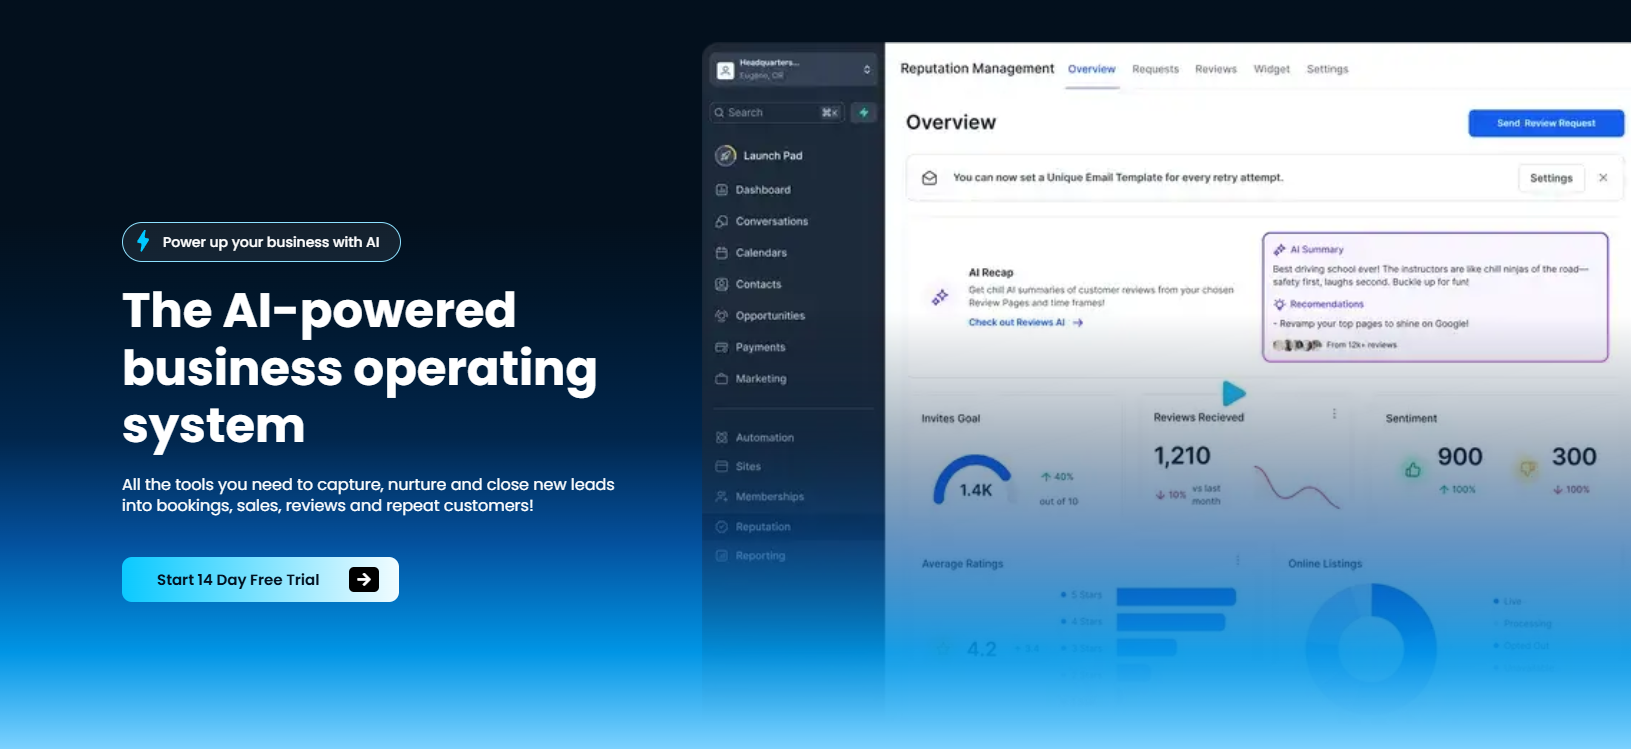Click the Launch Pad rocket icon
1631x749 pixels.
click(x=726, y=155)
